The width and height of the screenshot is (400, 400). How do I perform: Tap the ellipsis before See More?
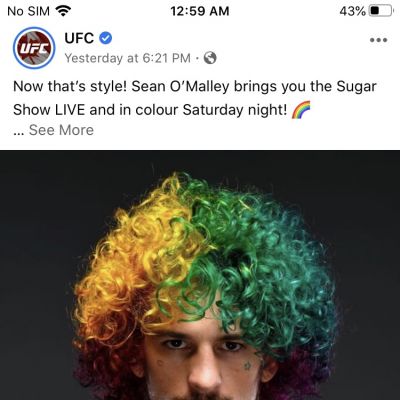(19, 133)
